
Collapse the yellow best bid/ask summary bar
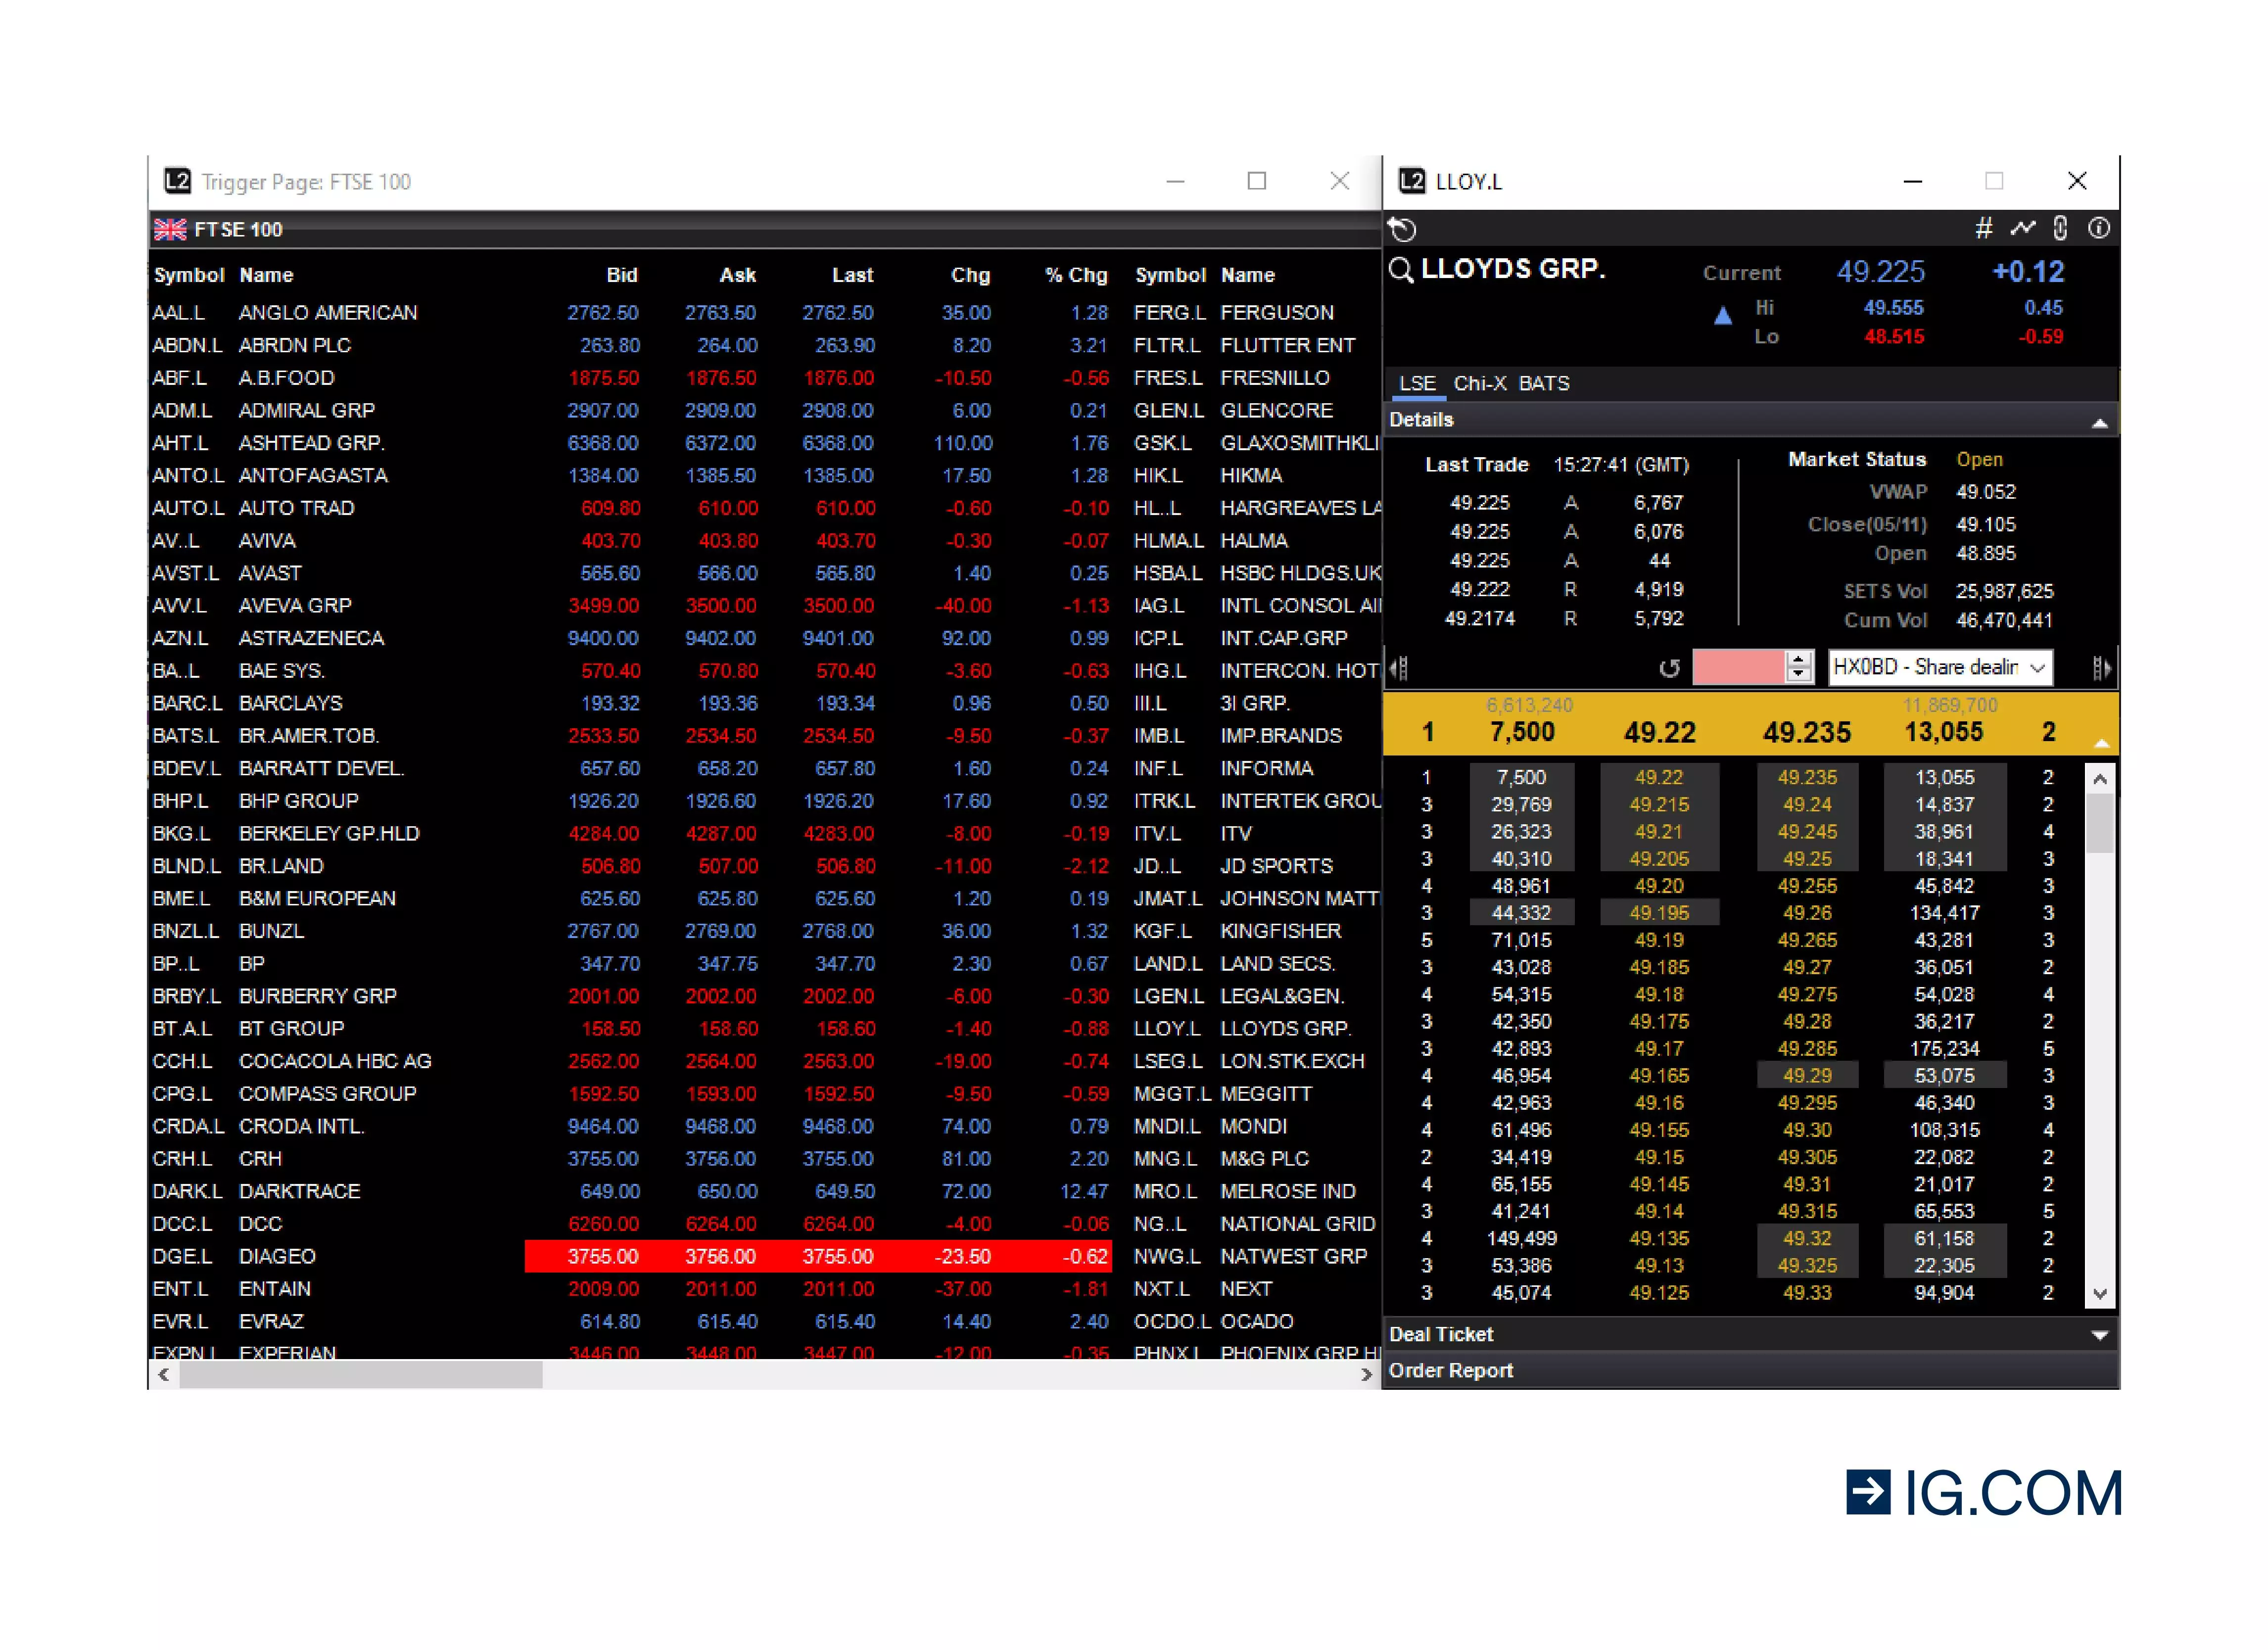pos(2101,744)
